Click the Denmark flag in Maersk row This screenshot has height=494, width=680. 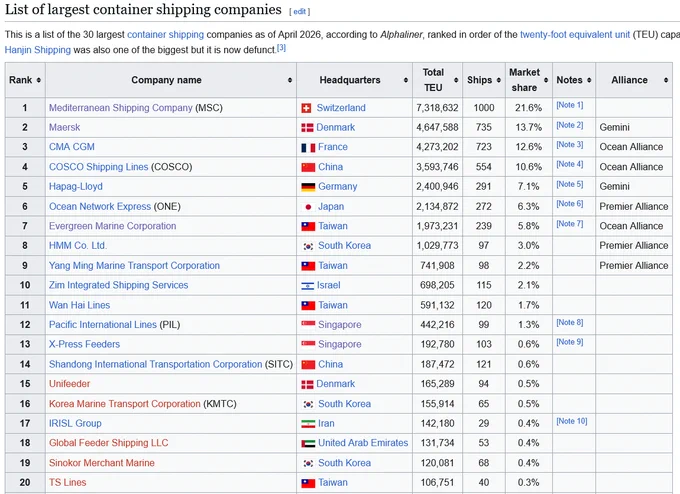point(307,128)
